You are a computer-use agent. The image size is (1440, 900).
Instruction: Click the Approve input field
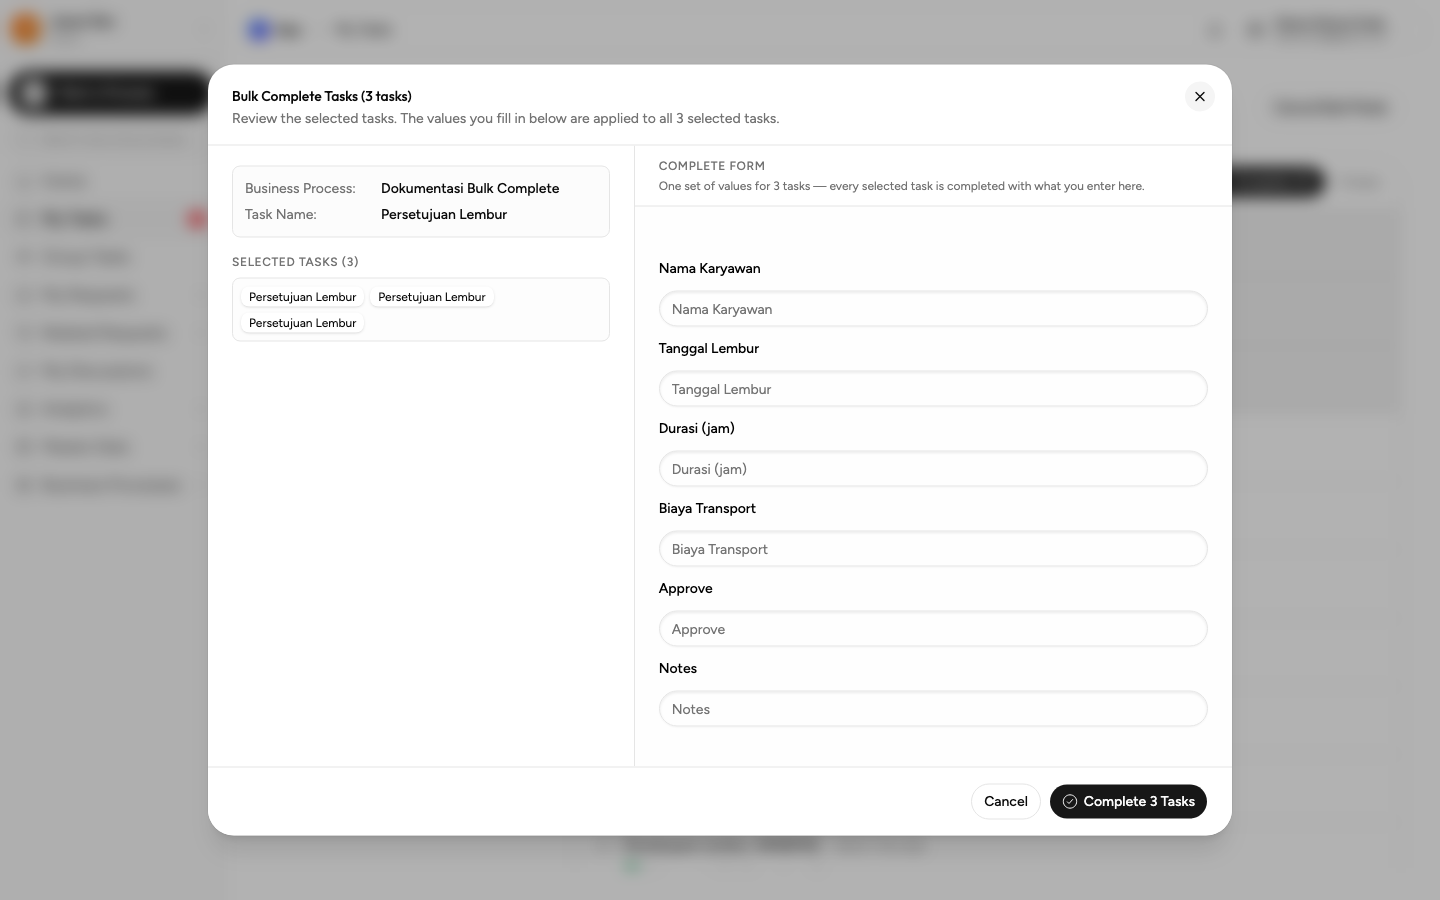click(x=933, y=629)
